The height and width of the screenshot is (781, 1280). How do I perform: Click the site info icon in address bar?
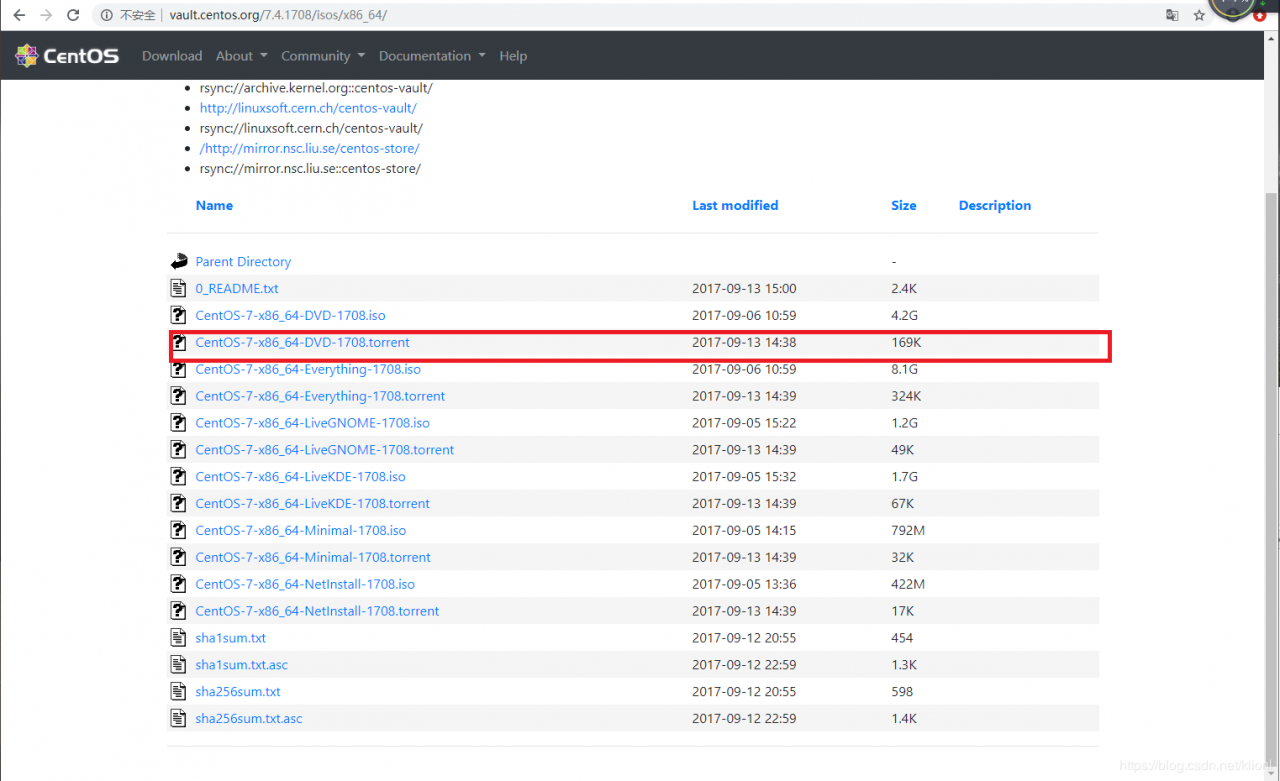click(x=106, y=15)
